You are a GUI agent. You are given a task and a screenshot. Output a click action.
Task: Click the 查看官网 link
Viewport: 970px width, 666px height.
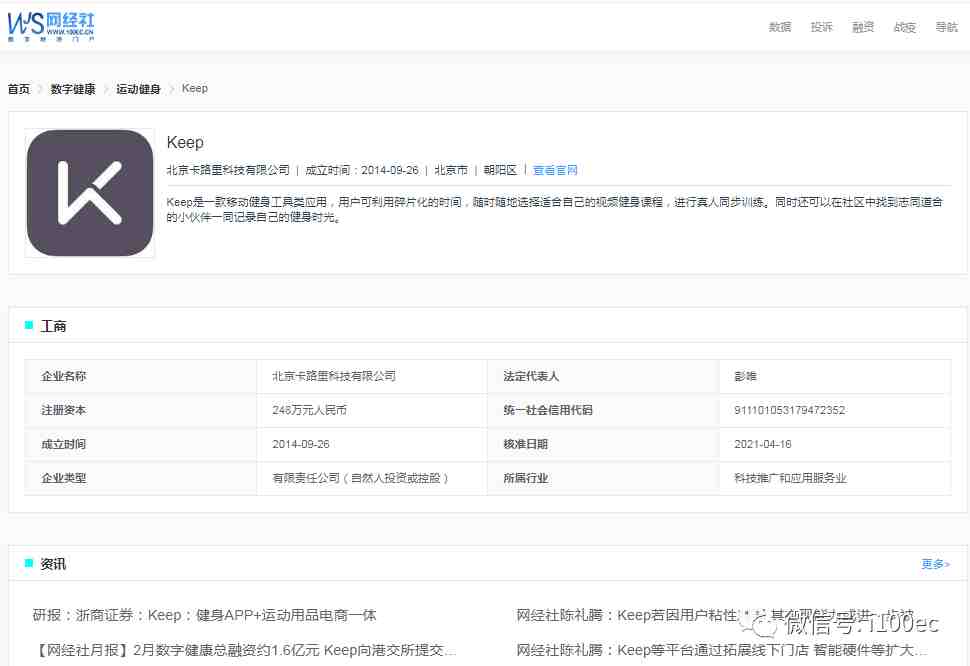[x=555, y=170]
